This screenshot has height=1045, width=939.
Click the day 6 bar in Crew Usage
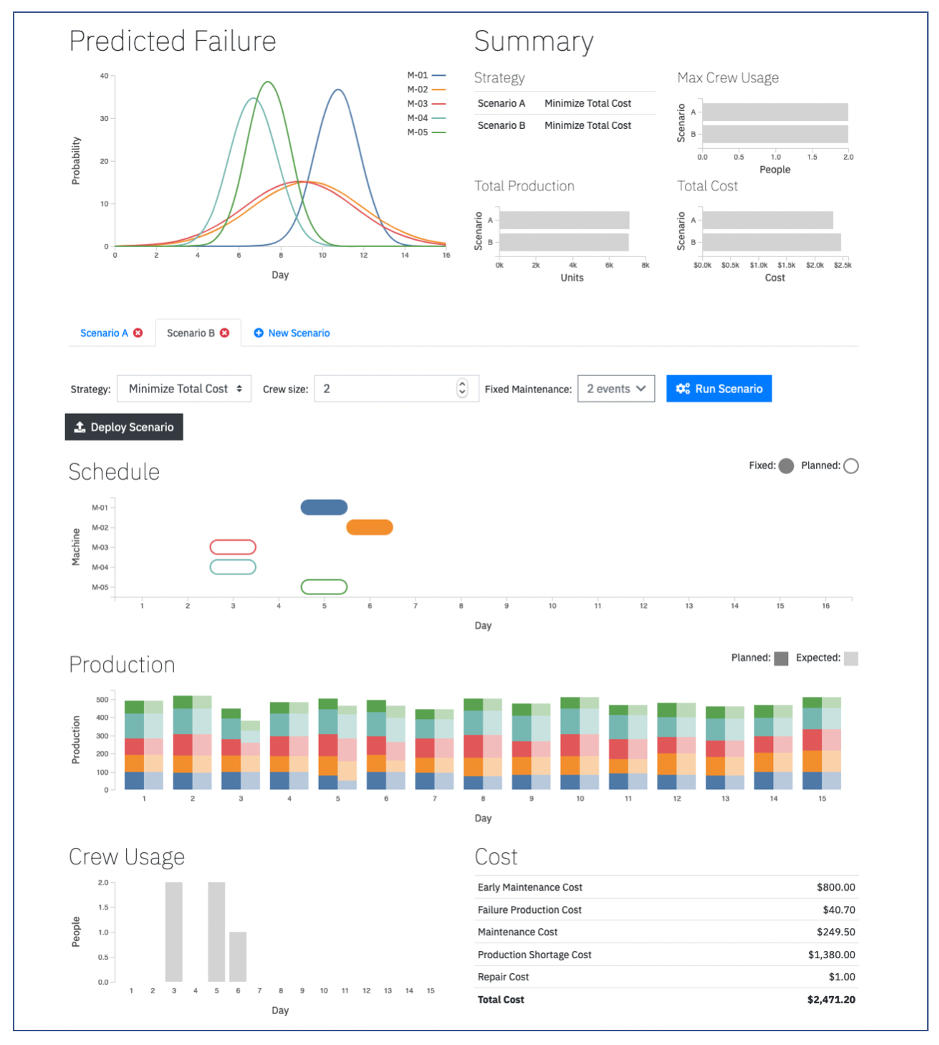[x=238, y=957]
